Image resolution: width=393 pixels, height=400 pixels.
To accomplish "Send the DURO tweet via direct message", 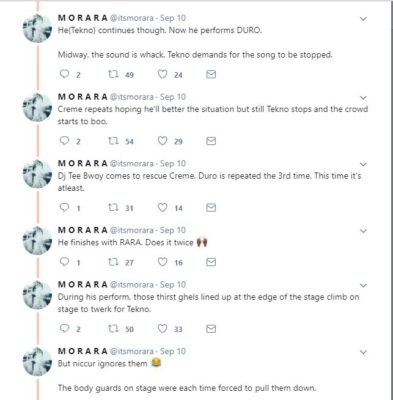I will pos(211,74).
